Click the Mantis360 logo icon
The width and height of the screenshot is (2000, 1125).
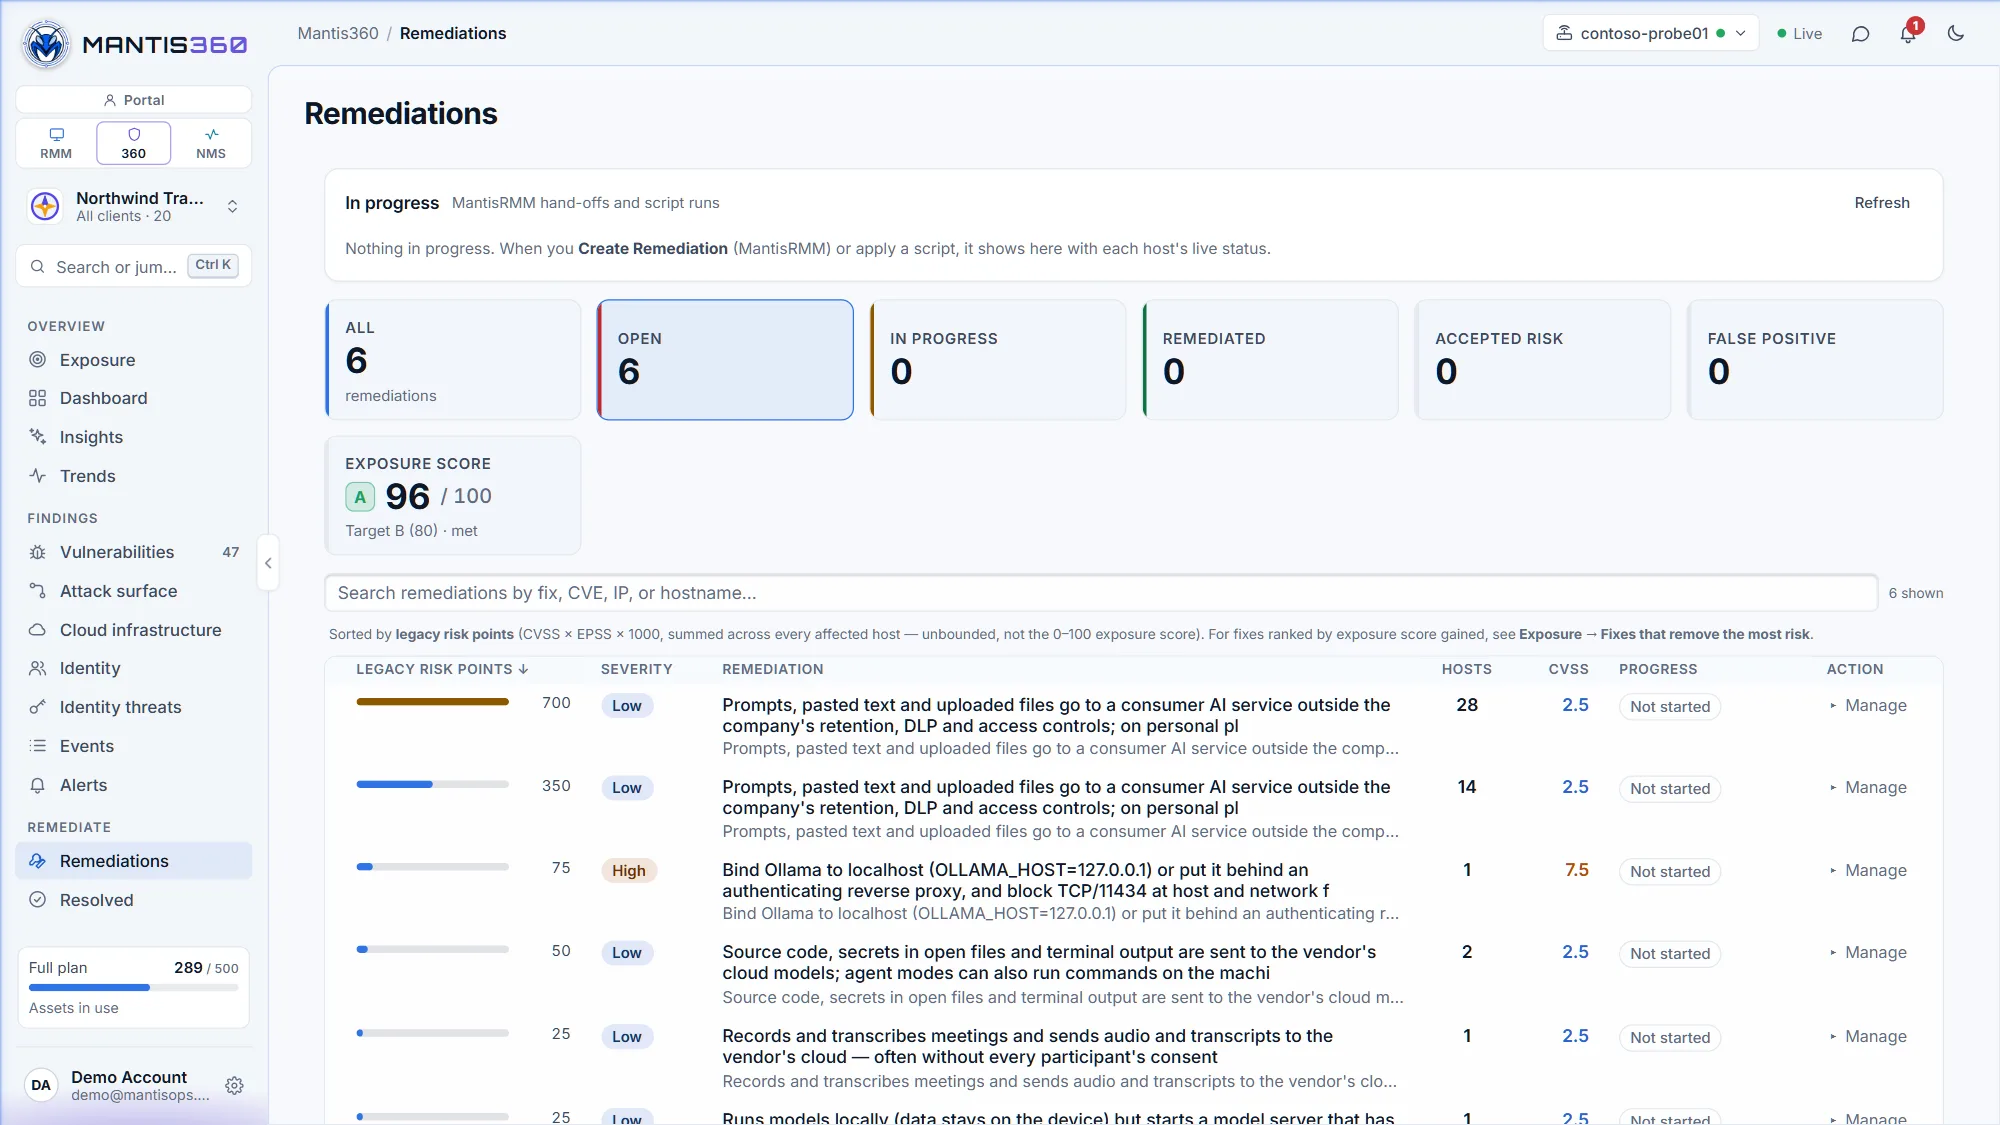45,44
